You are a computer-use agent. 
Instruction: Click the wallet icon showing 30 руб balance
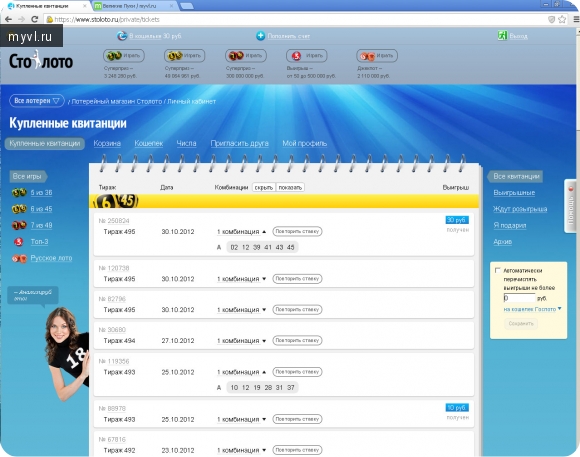coord(122,36)
